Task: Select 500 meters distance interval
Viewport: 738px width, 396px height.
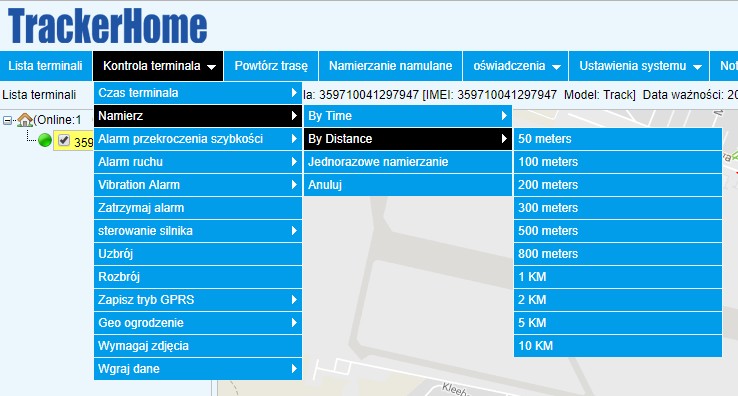Action: [618, 231]
